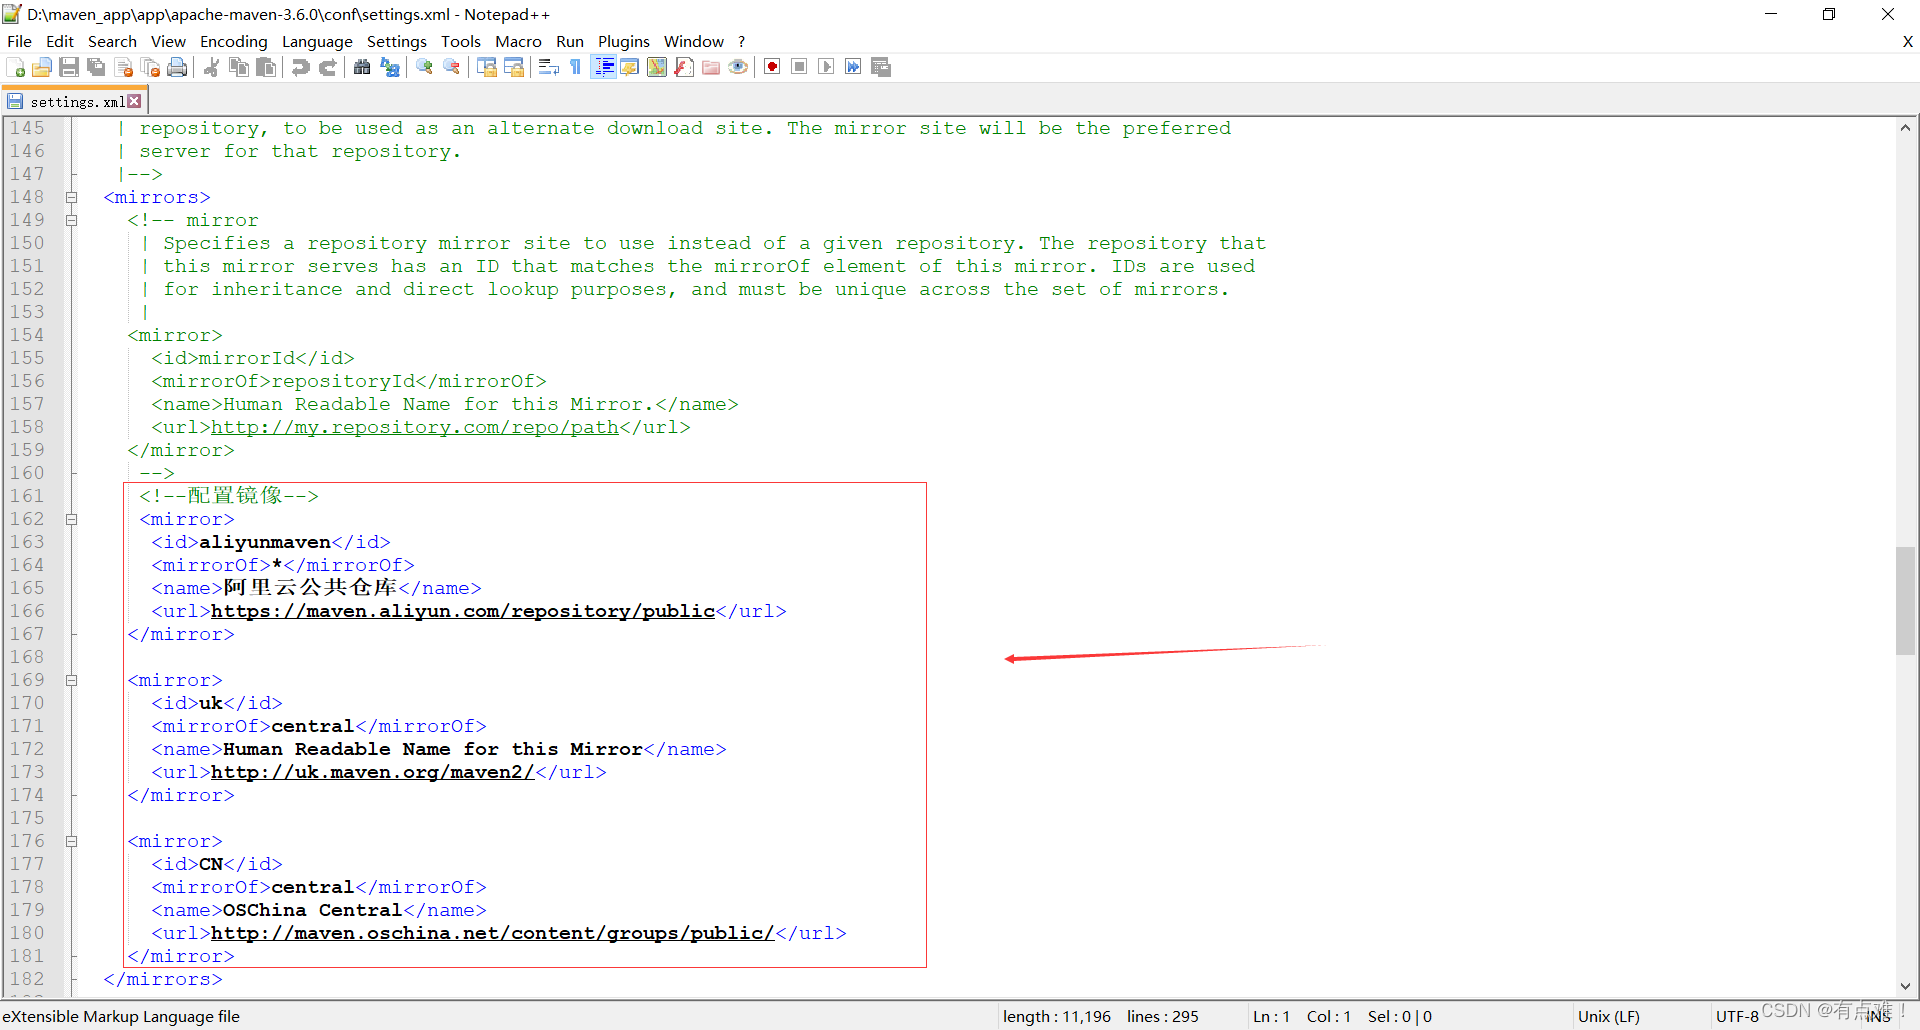This screenshot has height=1030, width=1920.
Task: Open the Edit menu
Action: pos(60,41)
